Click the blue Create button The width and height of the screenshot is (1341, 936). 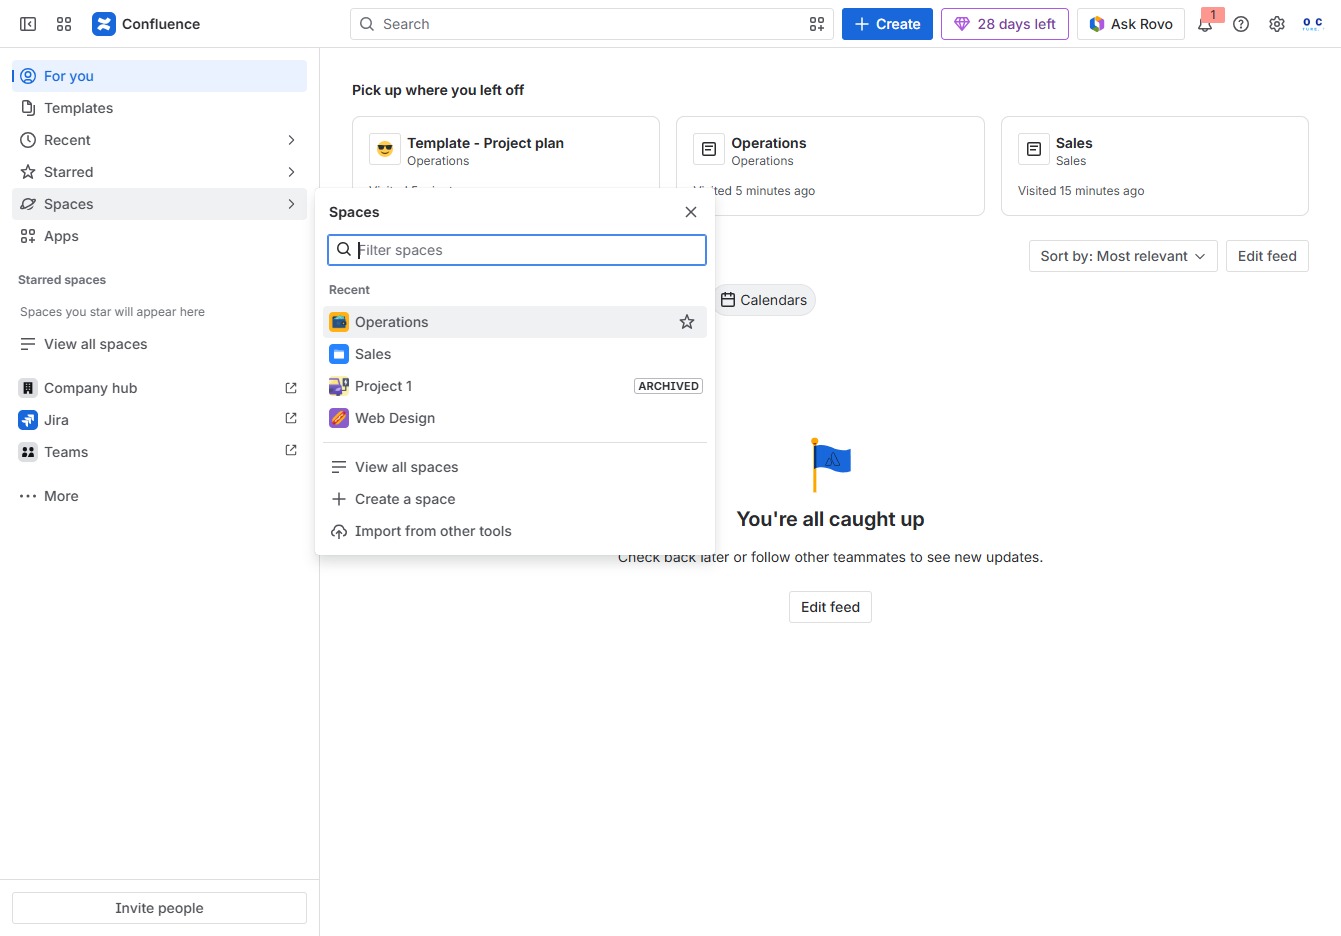point(887,24)
